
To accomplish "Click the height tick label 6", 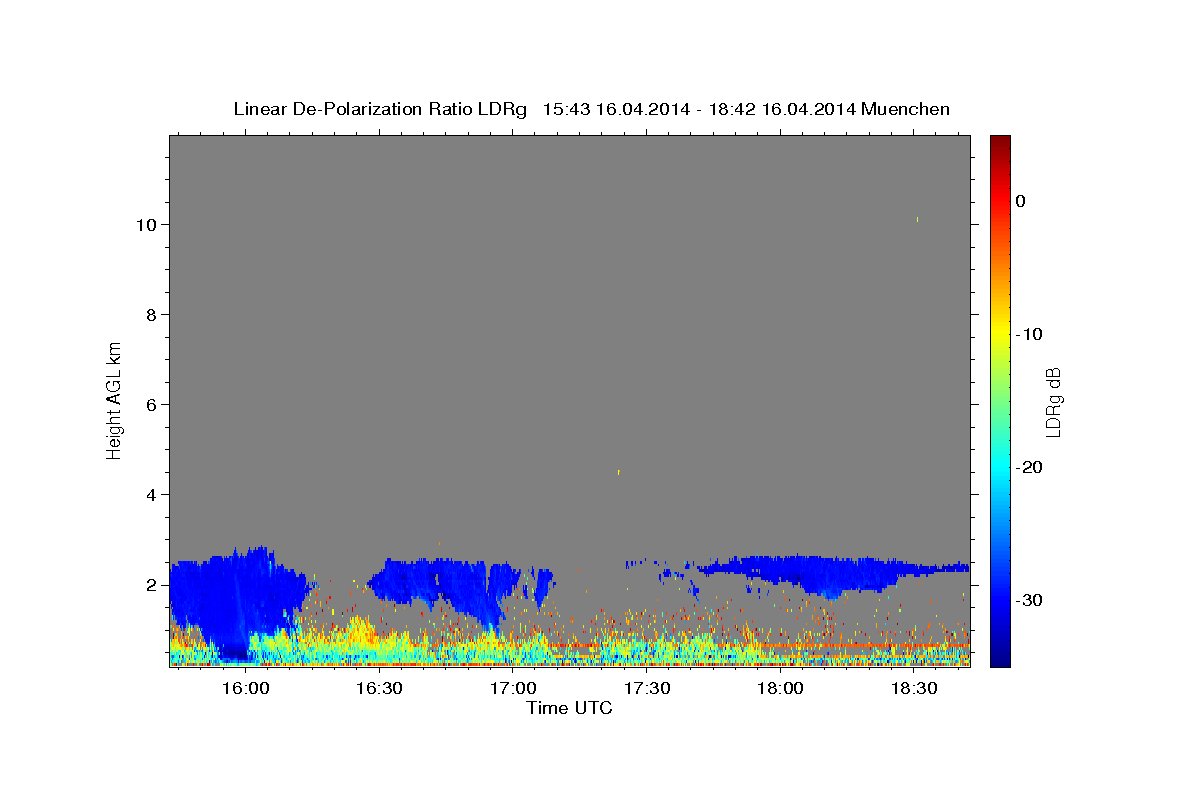I will point(153,404).
